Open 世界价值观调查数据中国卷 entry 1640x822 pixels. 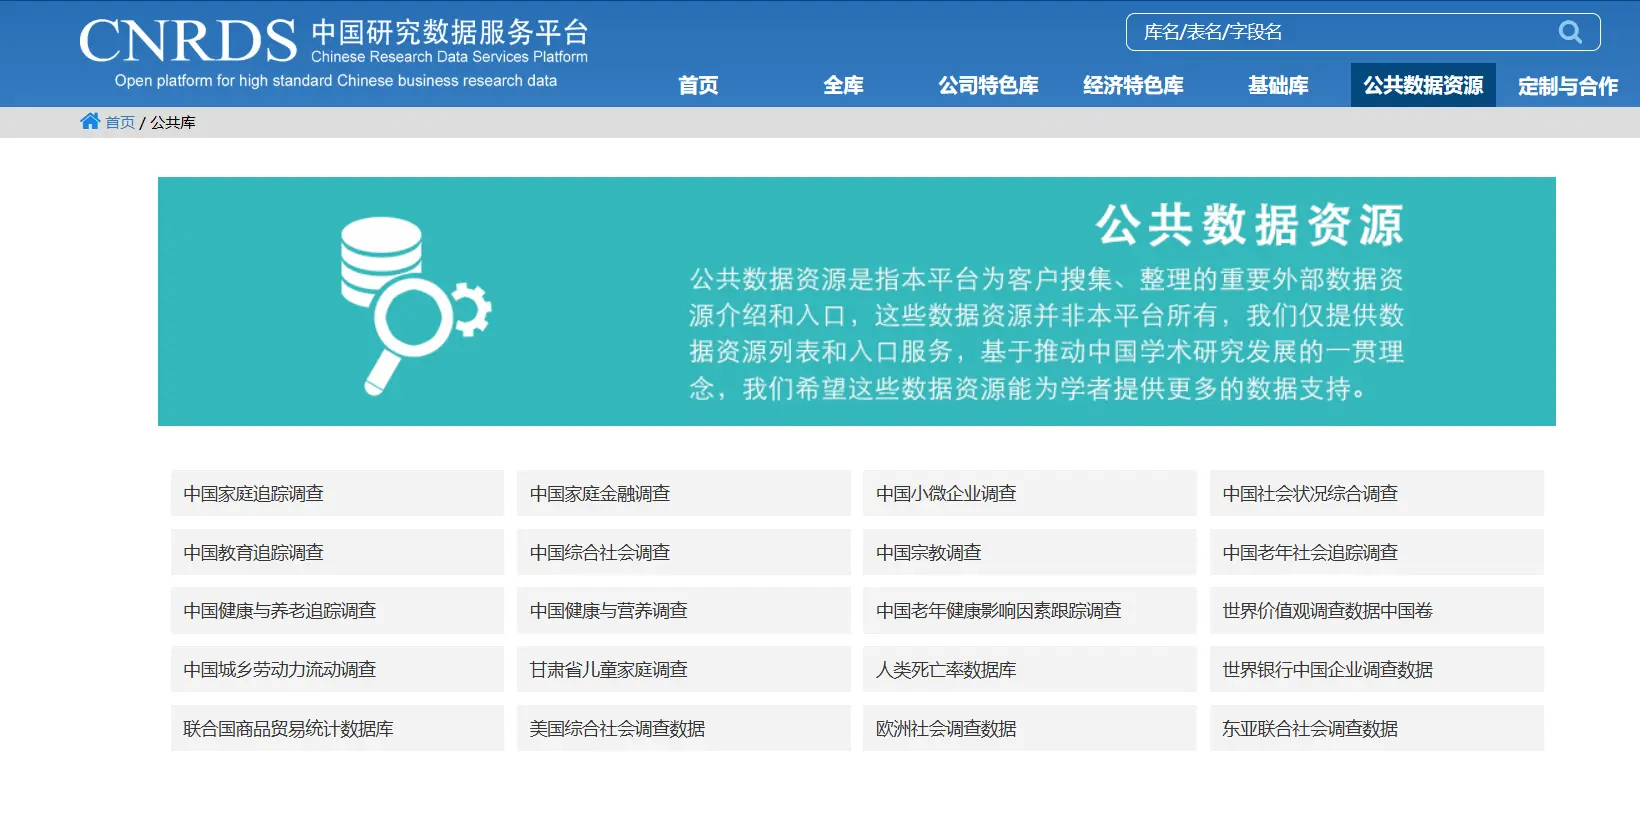pyautogui.click(x=1327, y=611)
